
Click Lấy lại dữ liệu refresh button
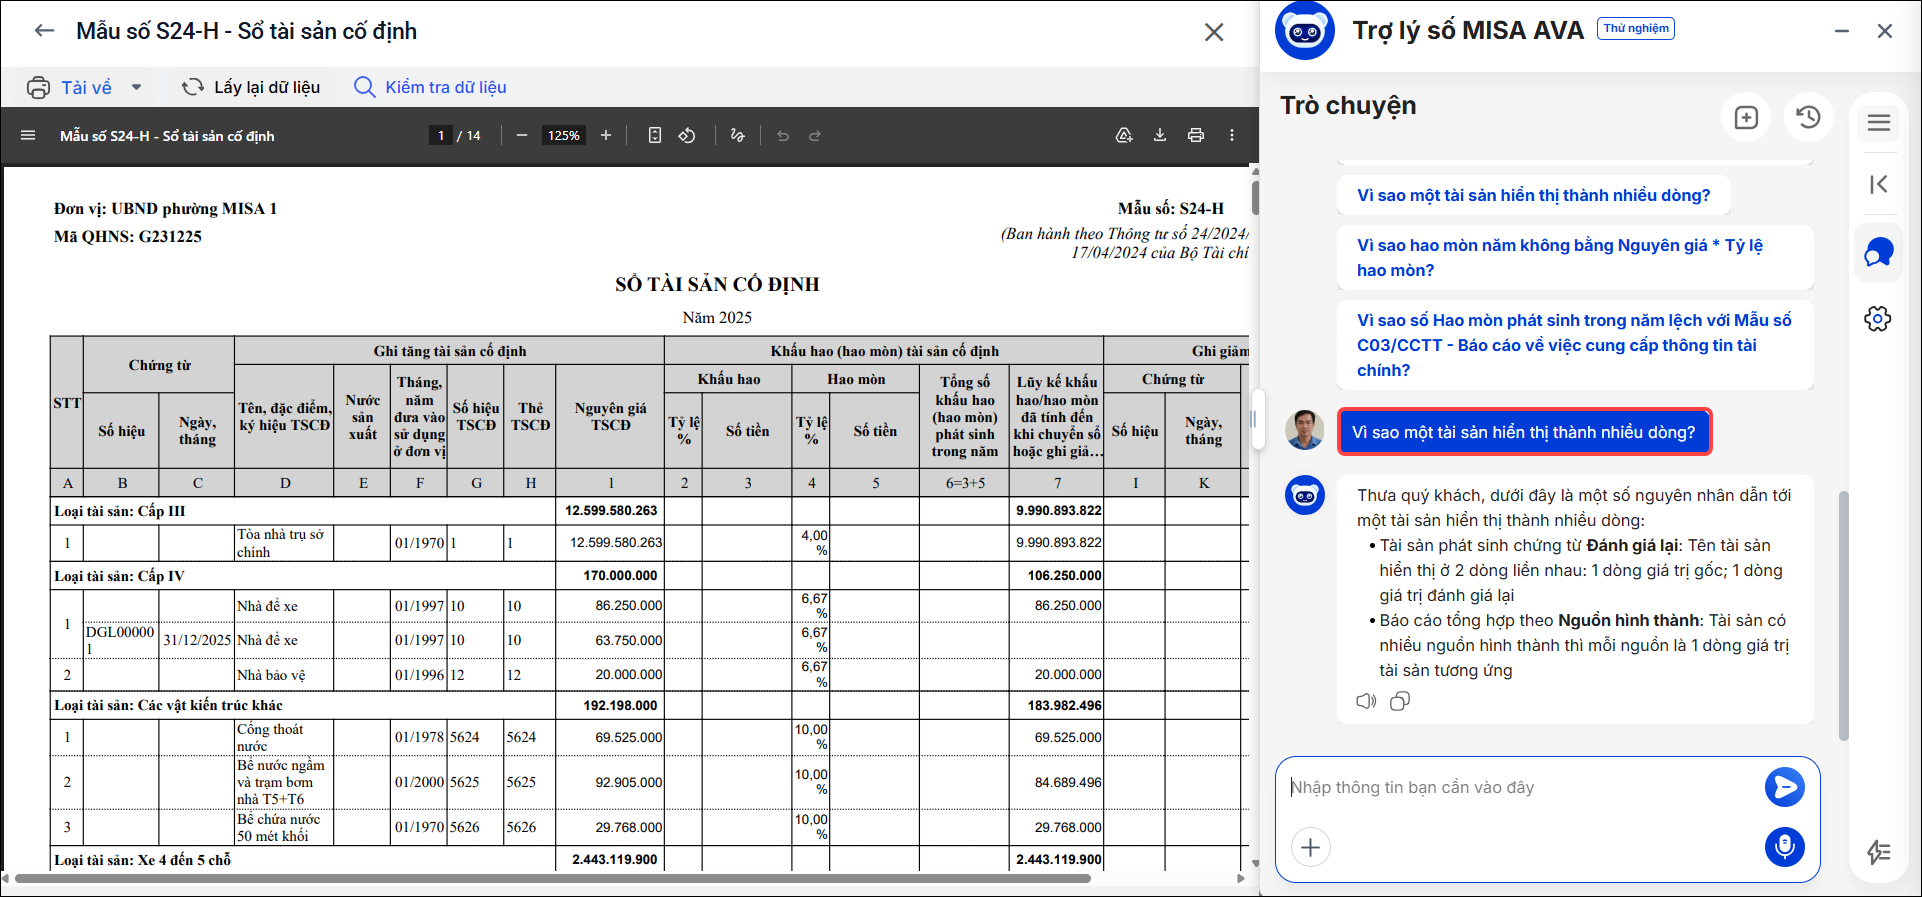tap(251, 87)
